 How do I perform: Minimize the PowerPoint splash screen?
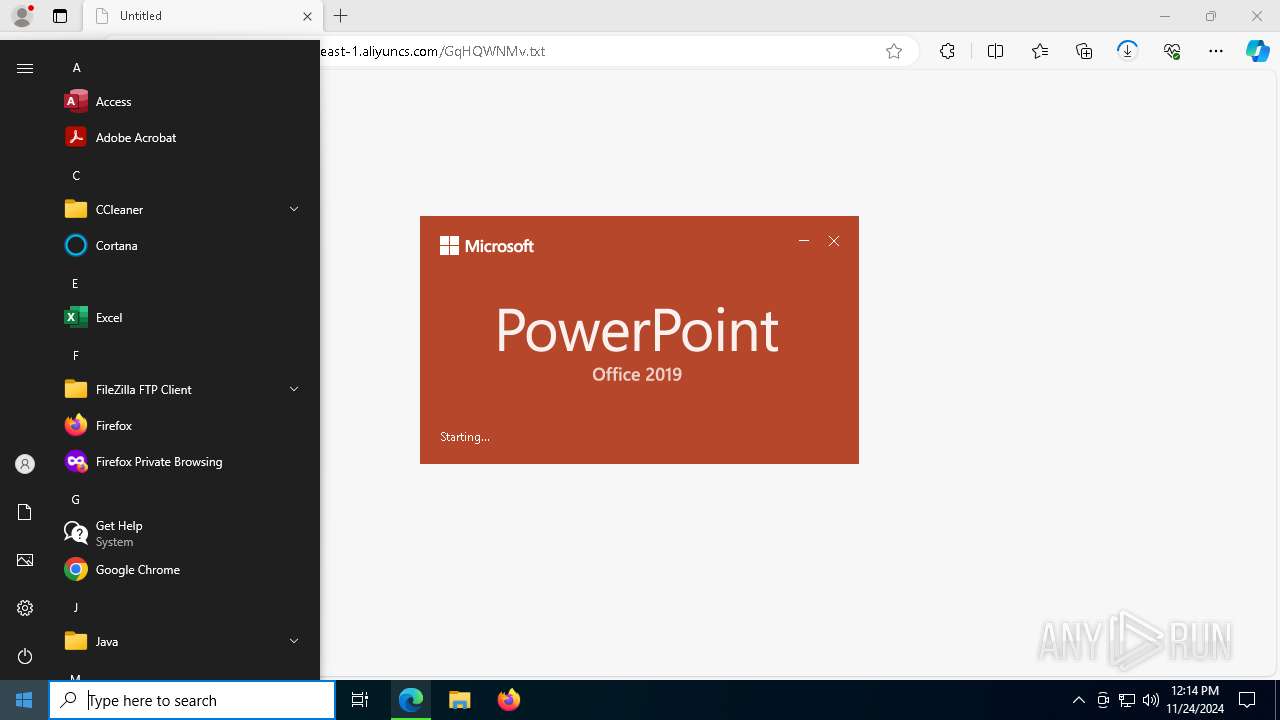804,241
